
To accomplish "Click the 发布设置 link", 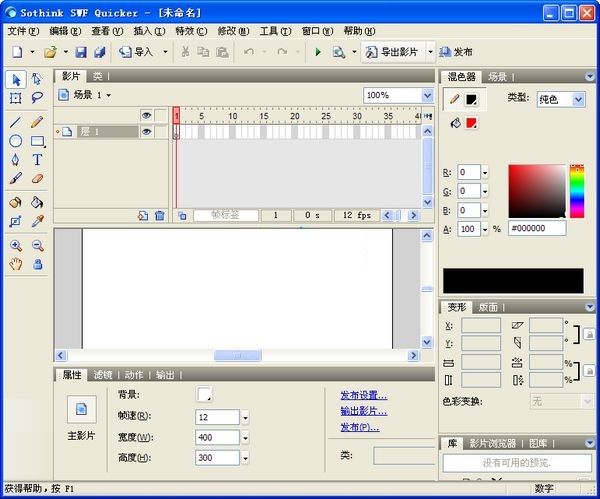I will pos(363,395).
